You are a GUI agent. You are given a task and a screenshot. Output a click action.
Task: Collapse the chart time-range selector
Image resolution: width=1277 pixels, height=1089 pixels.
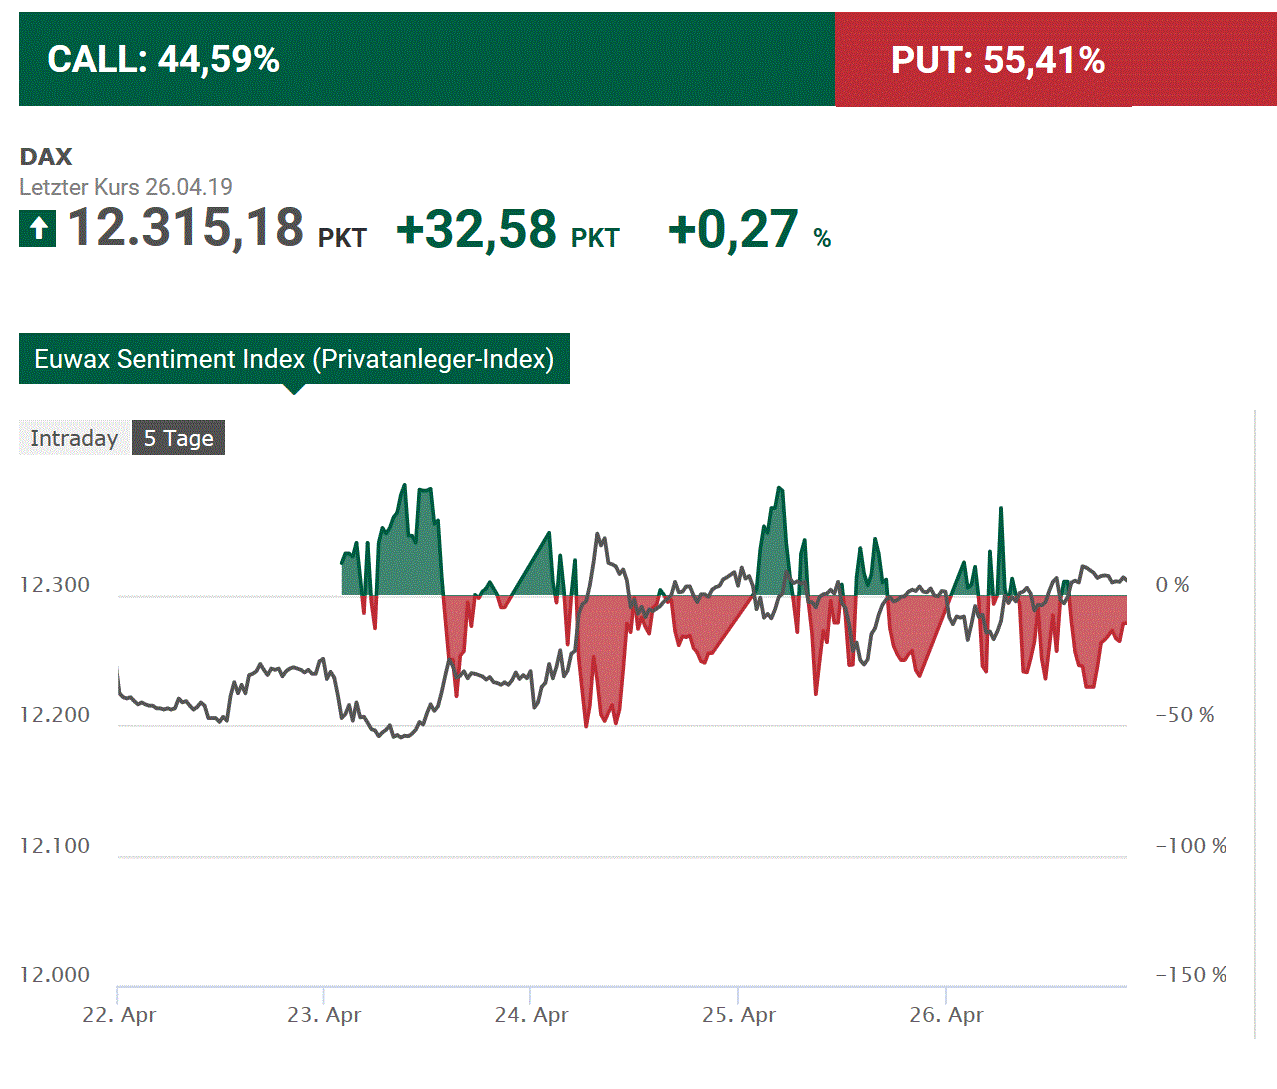pos(178,438)
